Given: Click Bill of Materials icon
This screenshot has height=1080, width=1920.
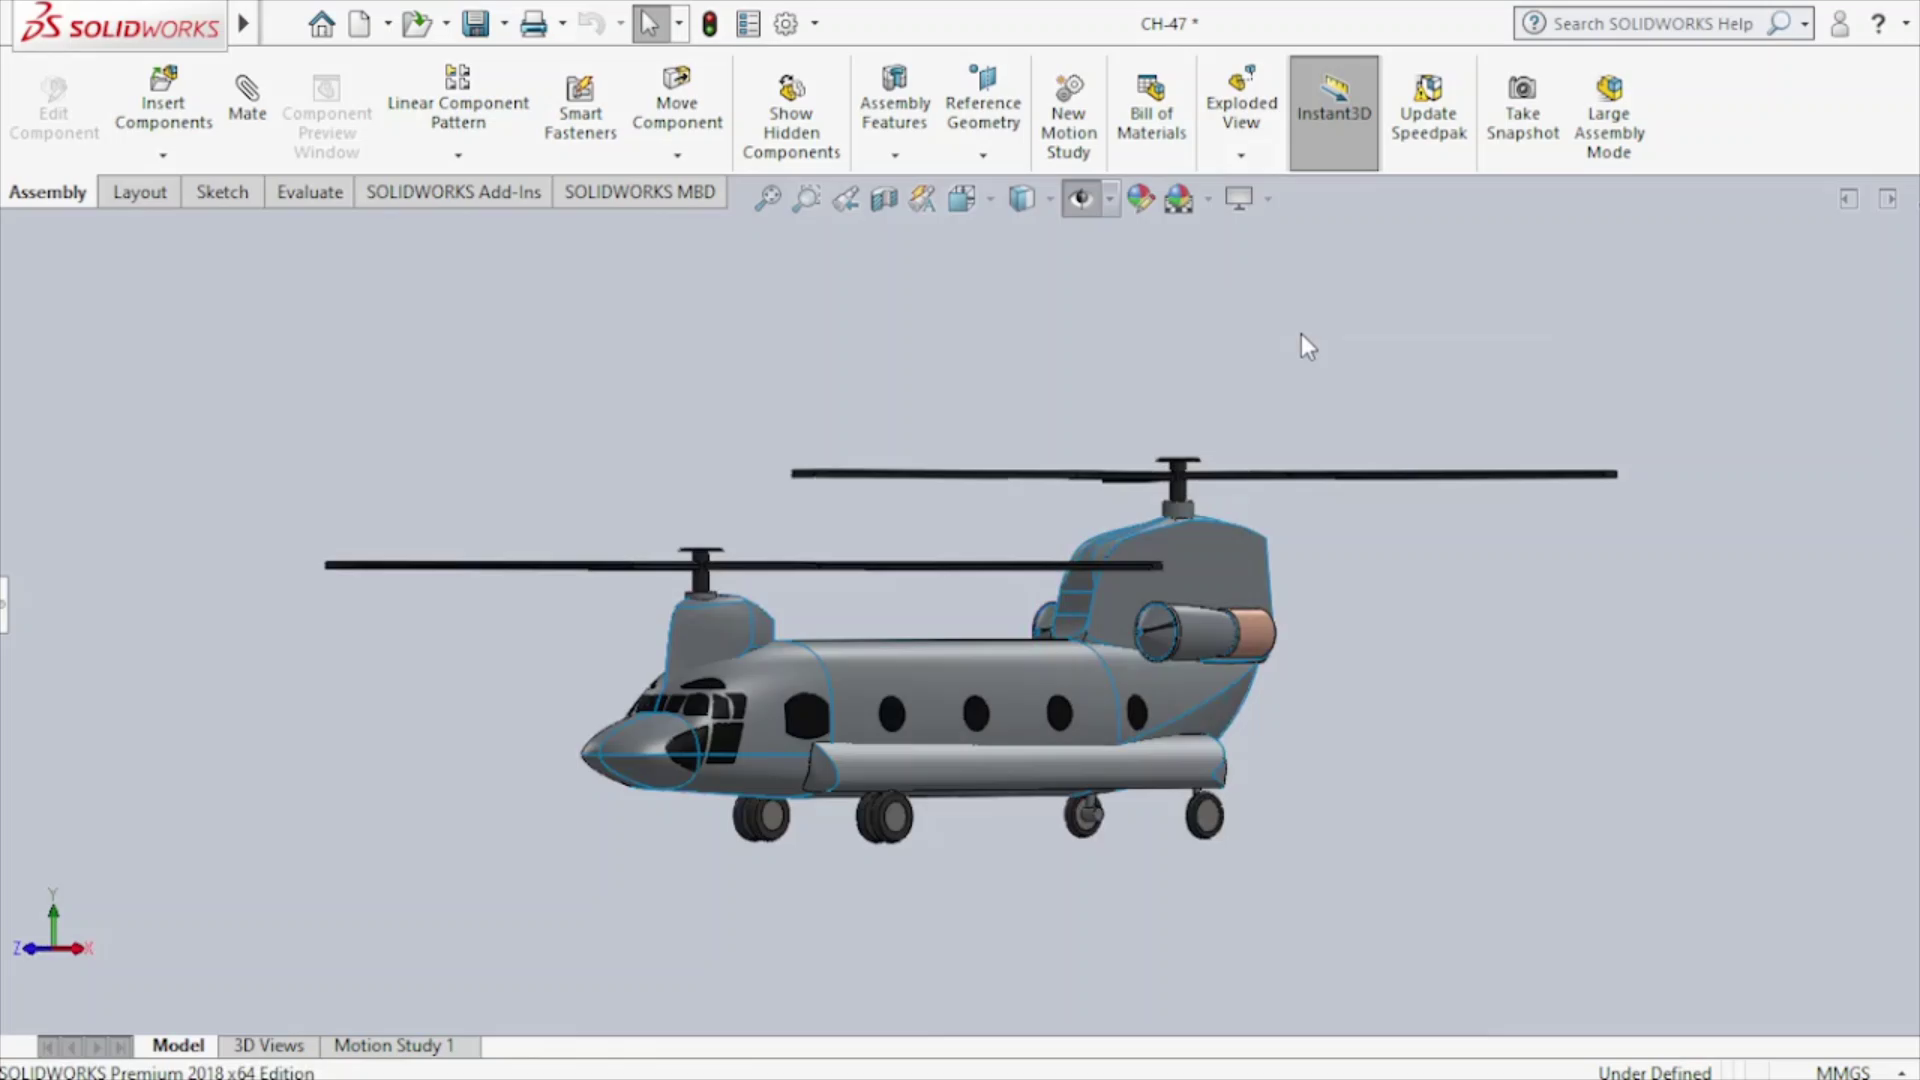Looking at the screenshot, I should pyautogui.click(x=1151, y=90).
